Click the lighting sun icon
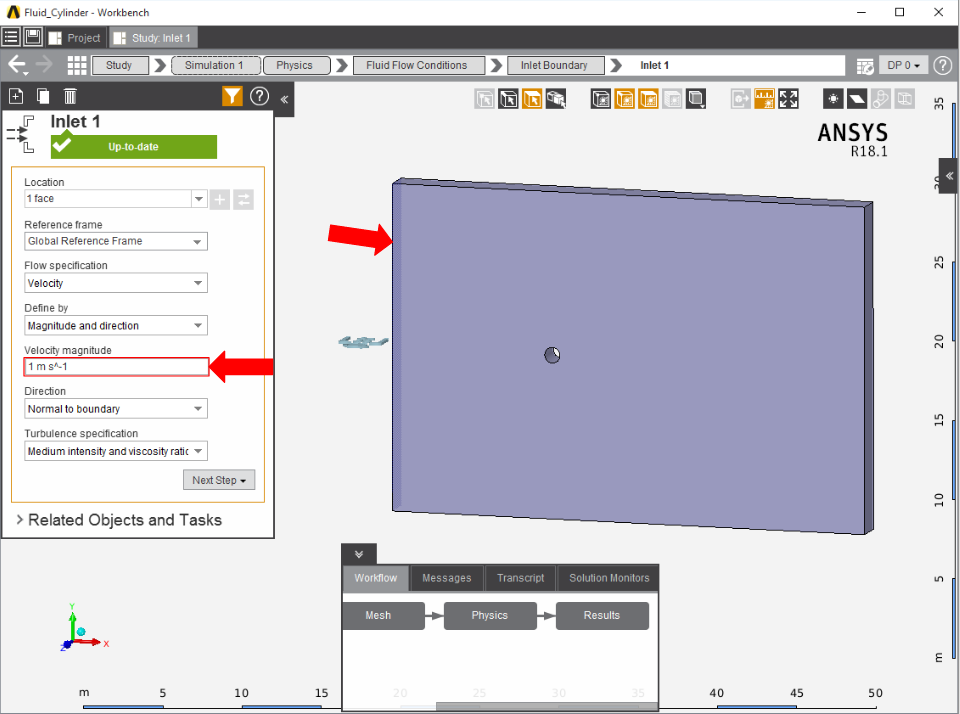 tap(833, 99)
